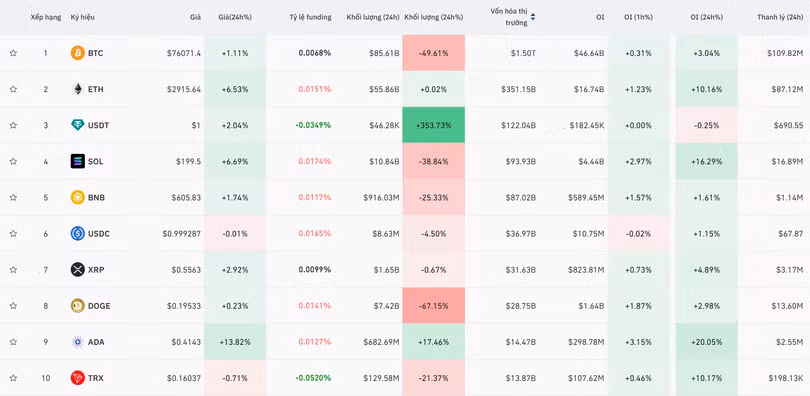Star ADA as a favorite
810x396 pixels.
13,342
